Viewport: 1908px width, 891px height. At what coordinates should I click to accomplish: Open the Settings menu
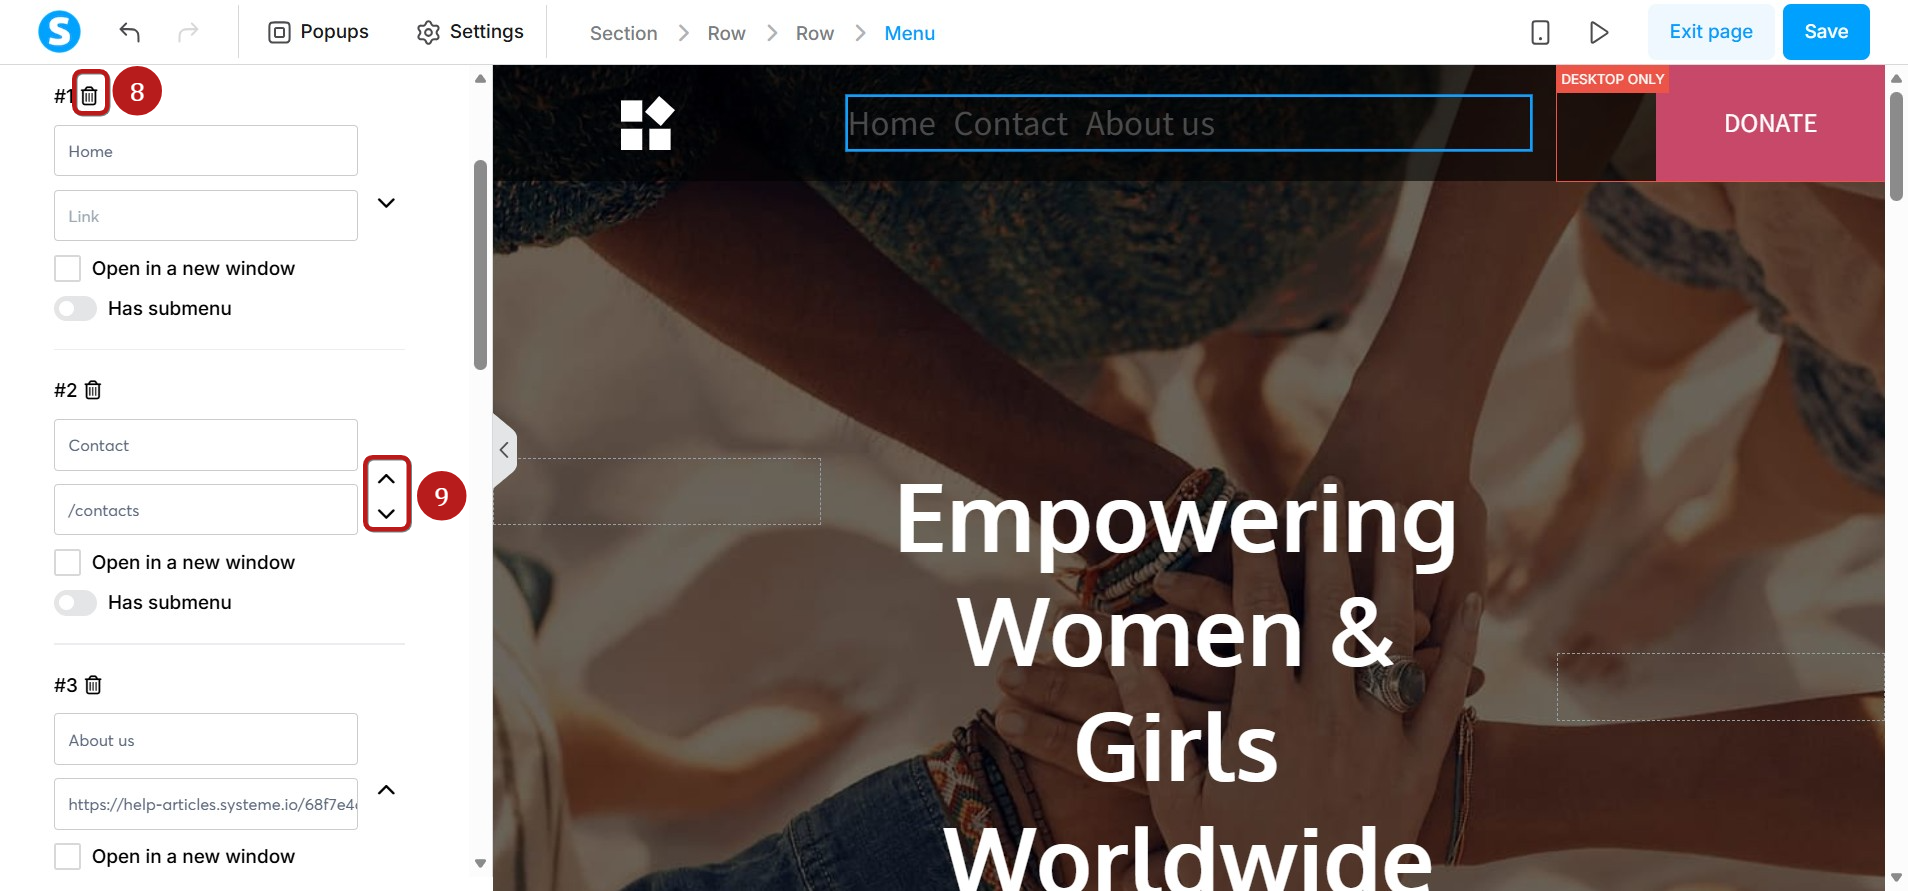click(x=470, y=32)
